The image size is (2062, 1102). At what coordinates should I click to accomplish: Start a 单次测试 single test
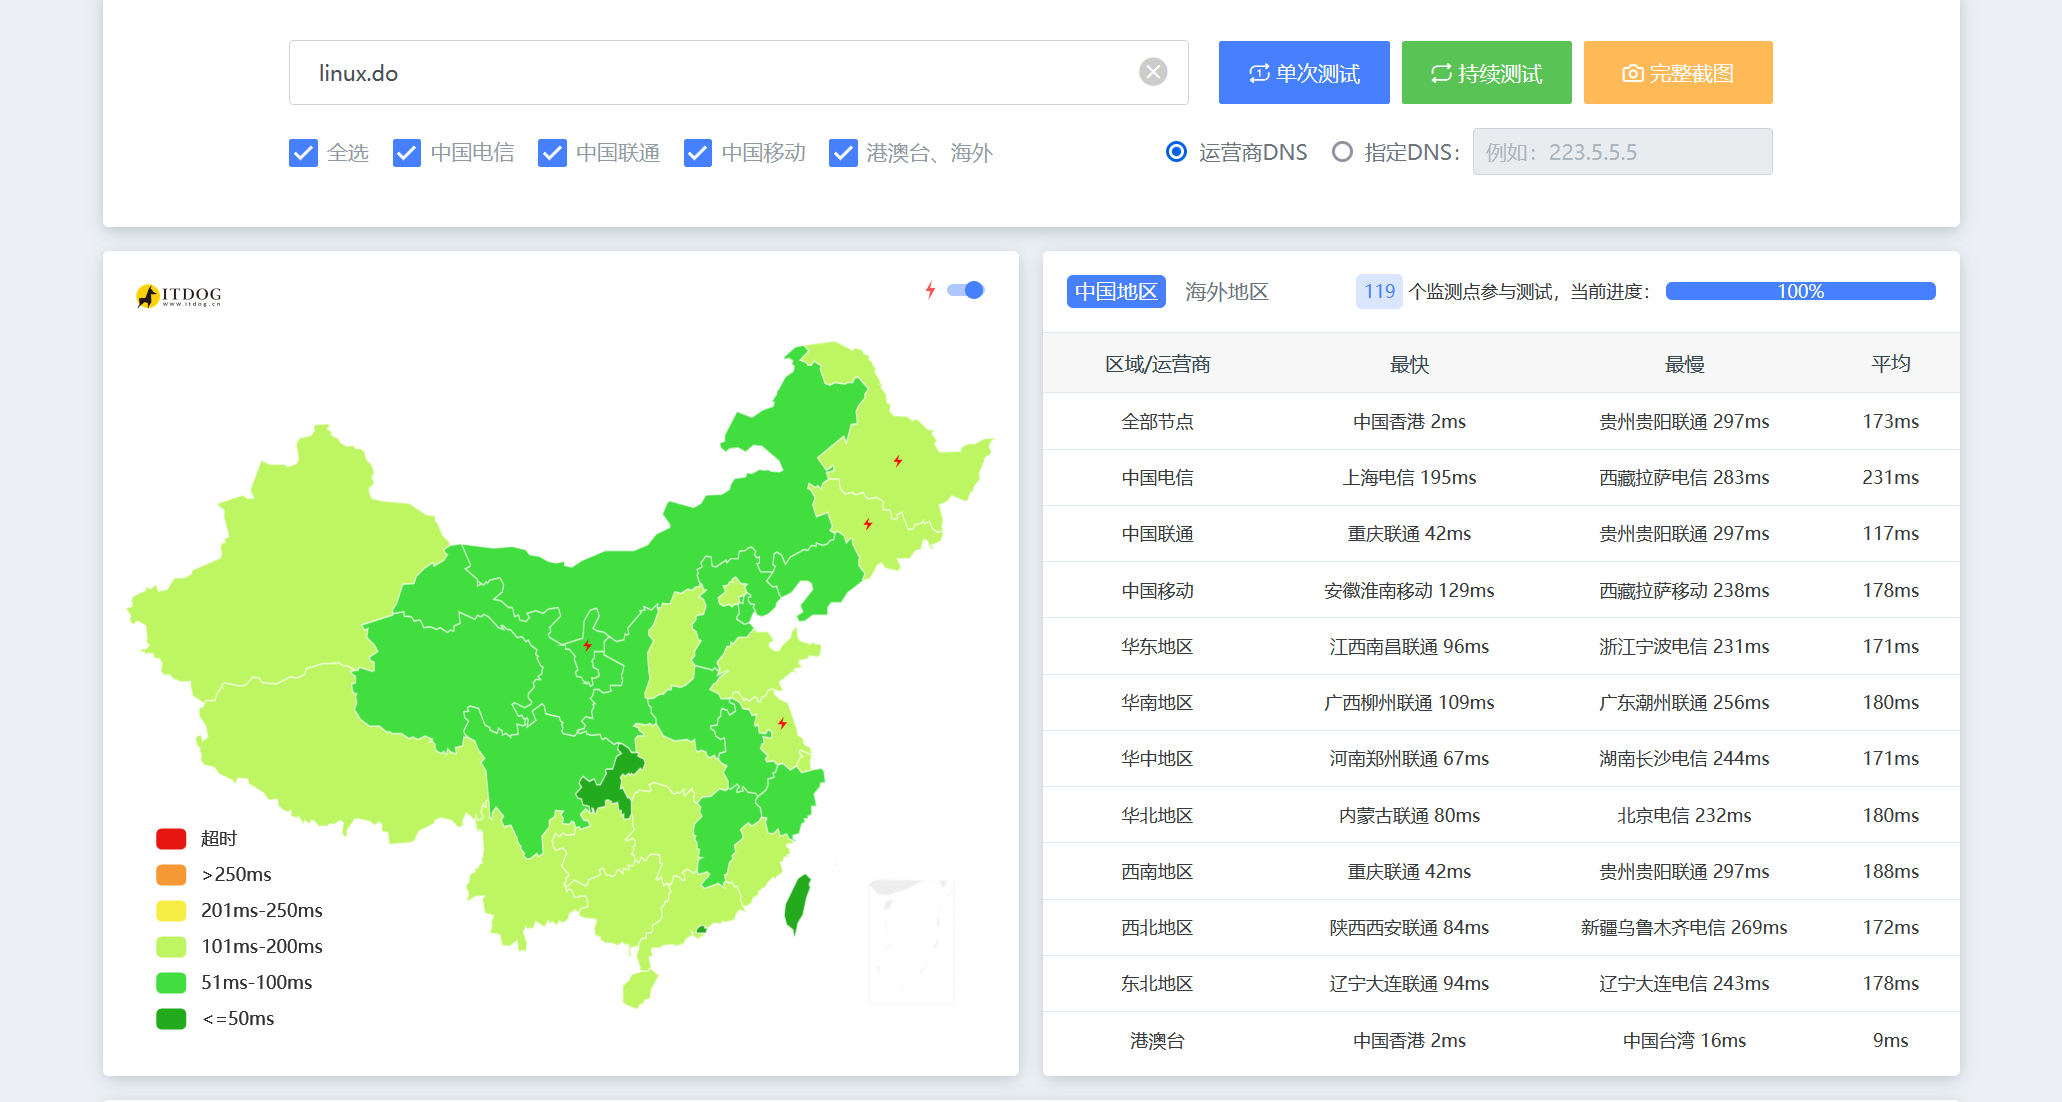click(x=1304, y=72)
